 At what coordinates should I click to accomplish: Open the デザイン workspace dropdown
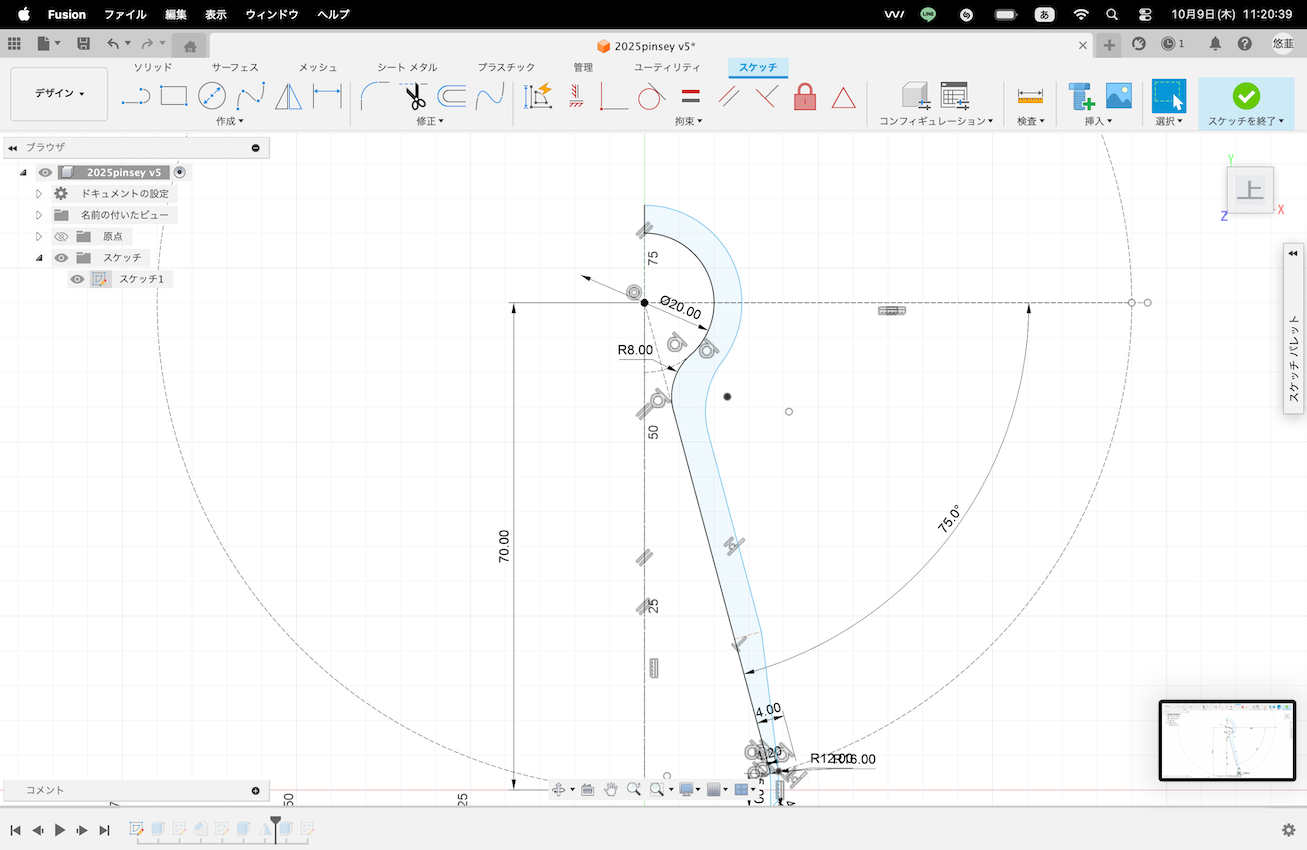click(x=59, y=94)
